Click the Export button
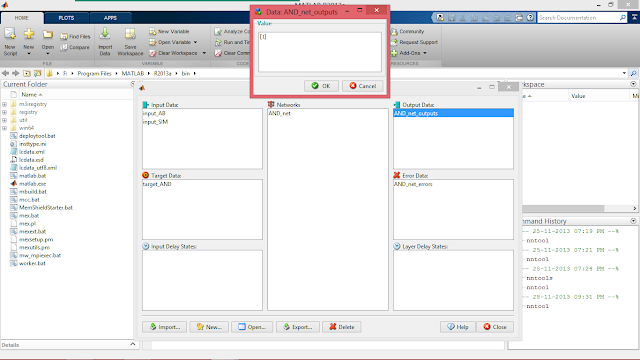640x360 pixels. (x=298, y=327)
